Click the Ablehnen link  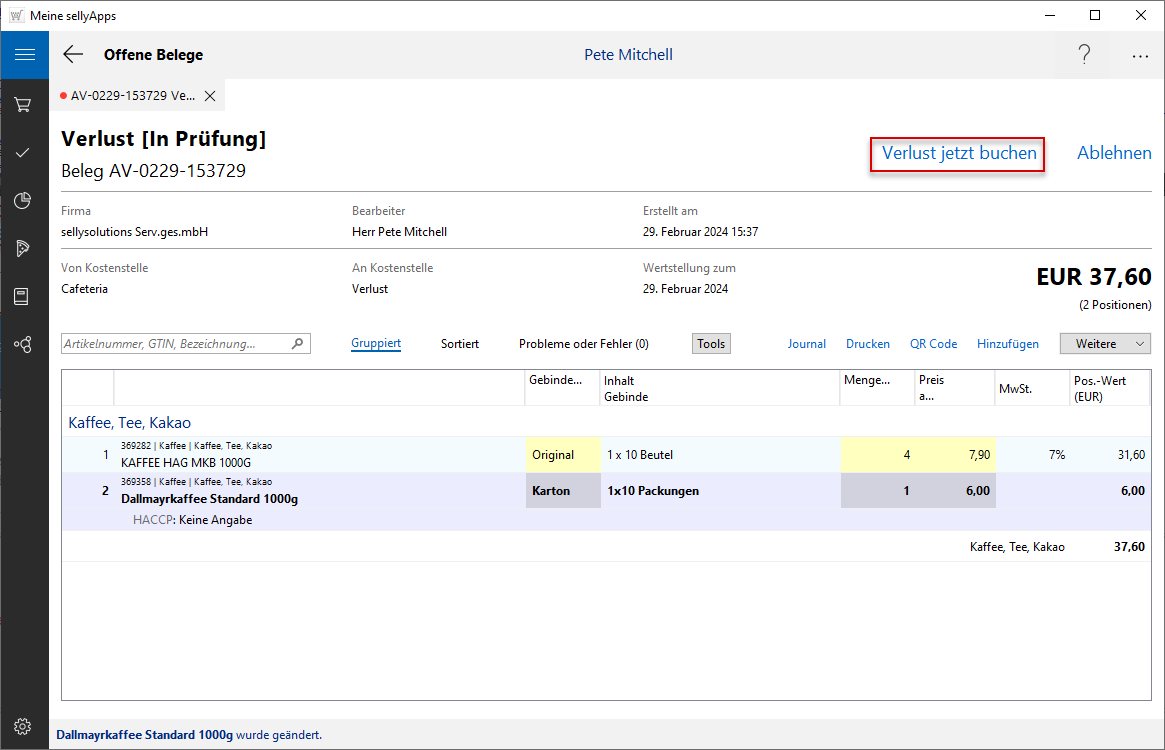[1114, 153]
